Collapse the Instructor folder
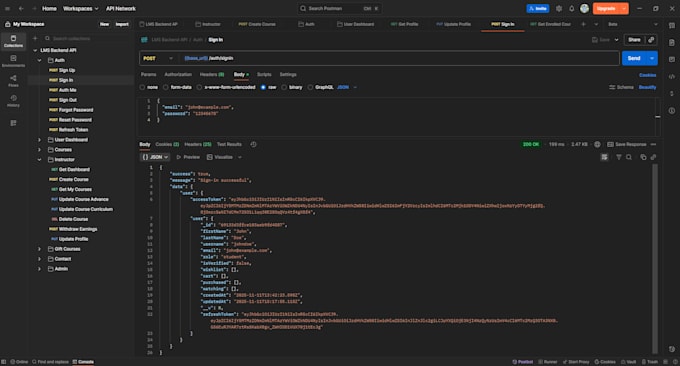This screenshot has width=680, height=366. pyautogui.click(x=39, y=160)
